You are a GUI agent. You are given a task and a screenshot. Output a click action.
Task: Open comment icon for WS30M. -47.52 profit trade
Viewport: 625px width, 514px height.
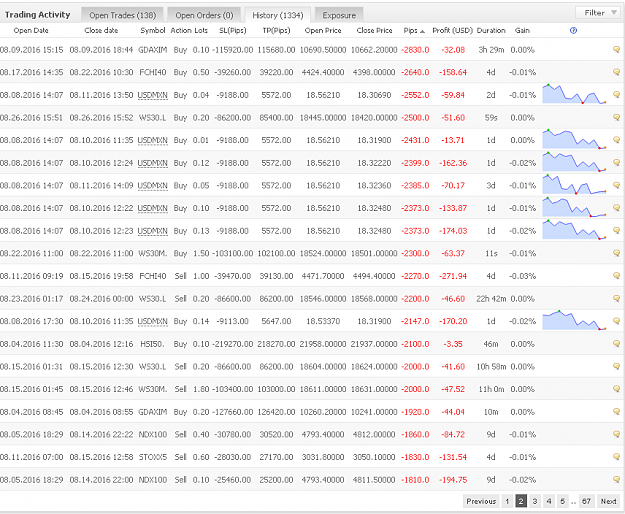pos(616,389)
